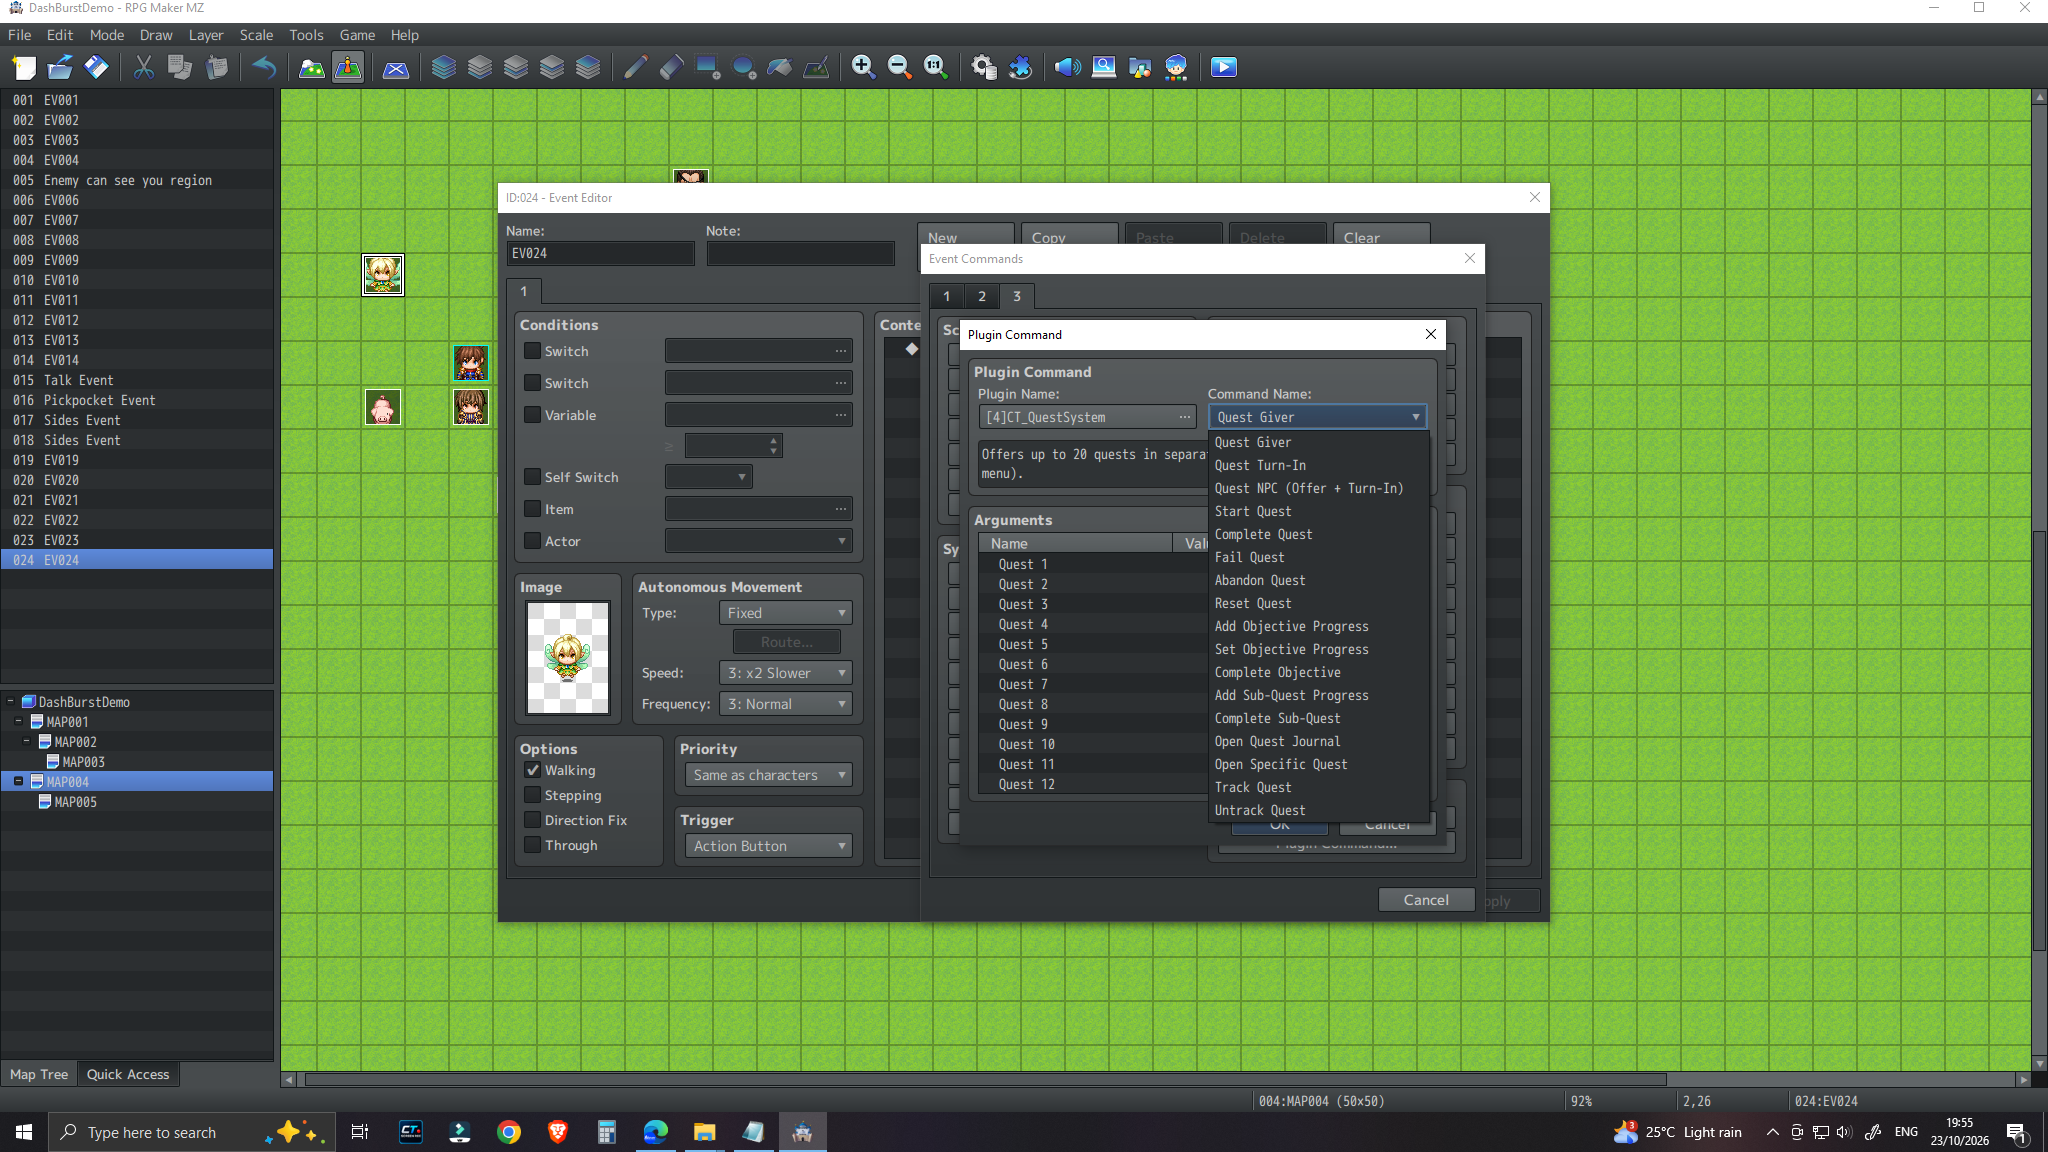Click the map vertical scrollbar
The image size is (2048, 1152).
pyautogui.click(x=2039, y=740)
